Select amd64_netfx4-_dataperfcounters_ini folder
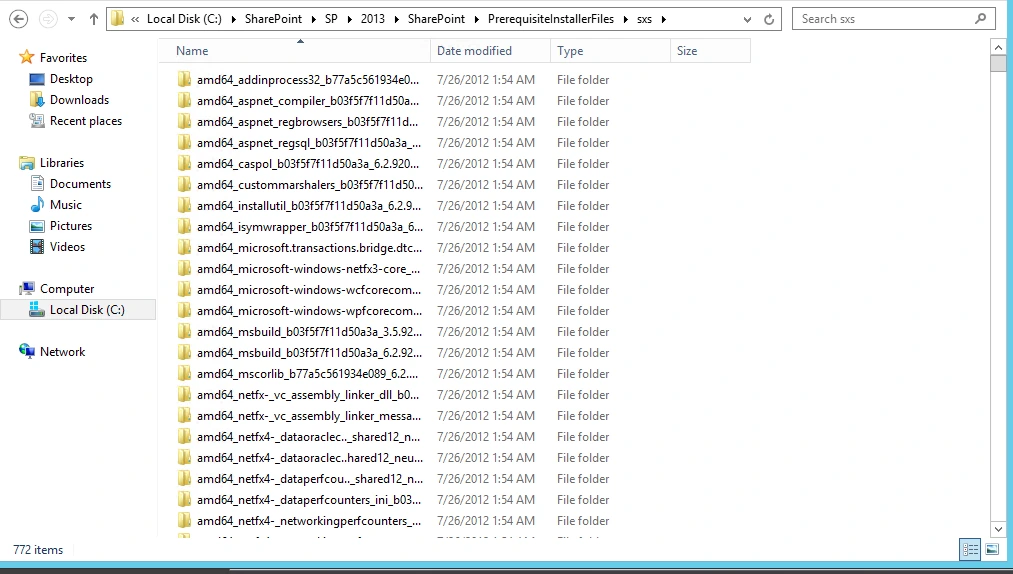The image size is (1013, 574). [309, 500]
